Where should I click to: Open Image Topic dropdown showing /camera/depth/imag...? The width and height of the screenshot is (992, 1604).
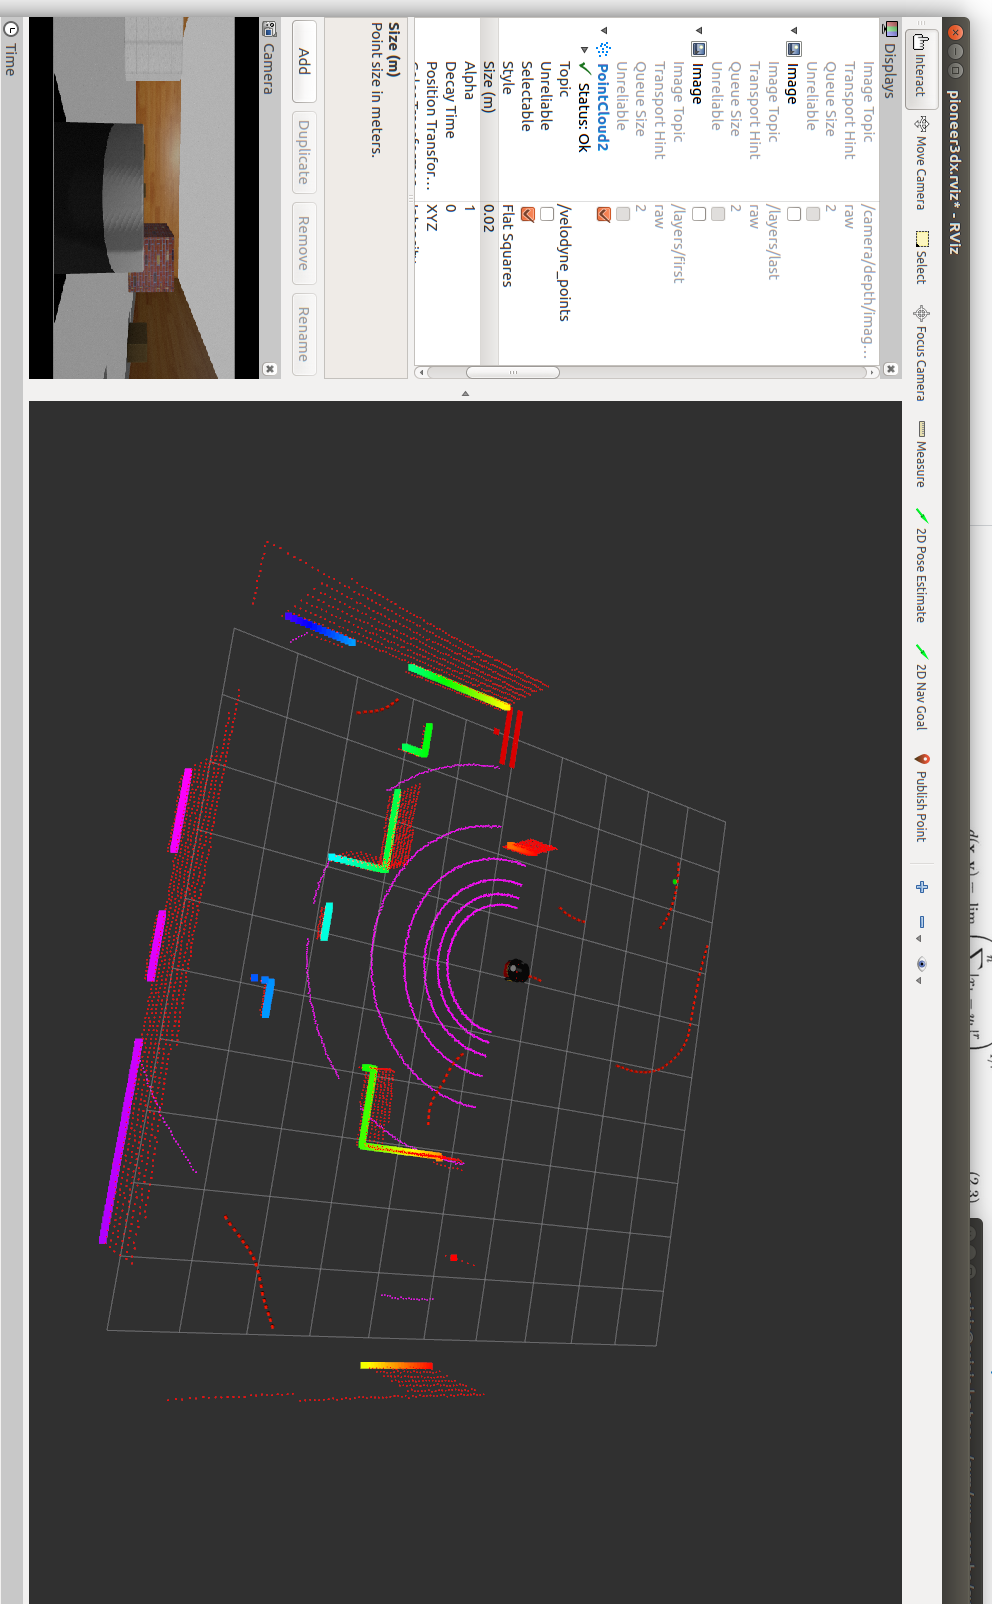click(869, 285)
